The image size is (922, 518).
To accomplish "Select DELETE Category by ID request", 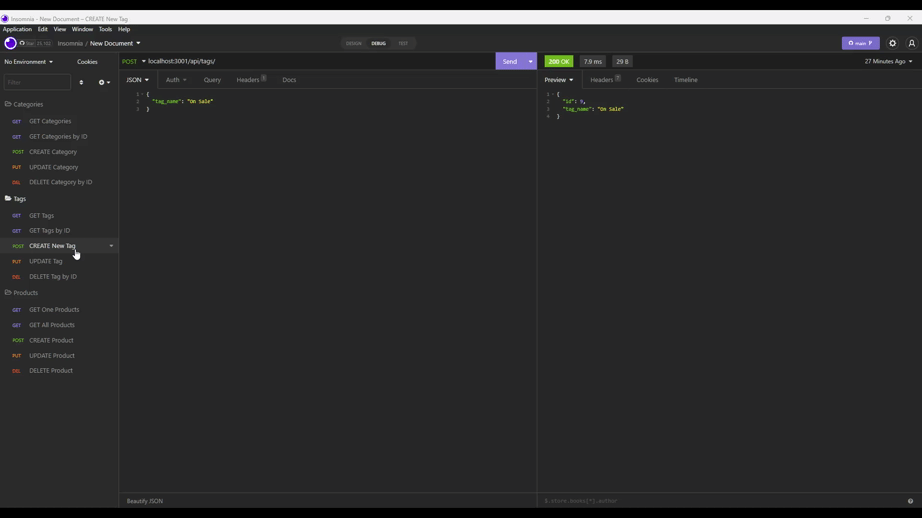I will (59, 182).
